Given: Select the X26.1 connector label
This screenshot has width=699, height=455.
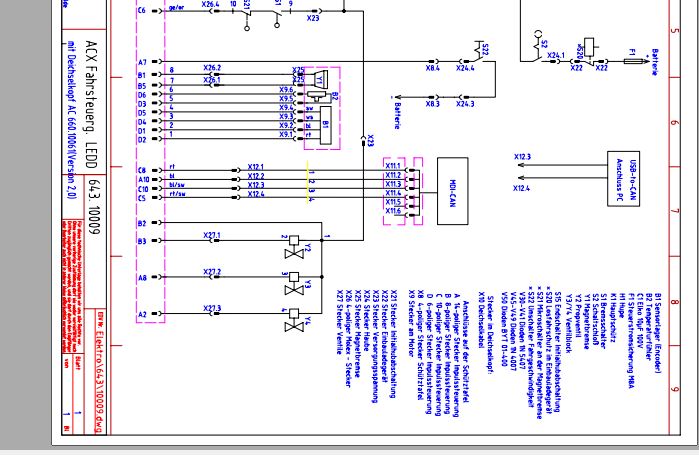Looking at the screenshot, I should click(212, 80).
